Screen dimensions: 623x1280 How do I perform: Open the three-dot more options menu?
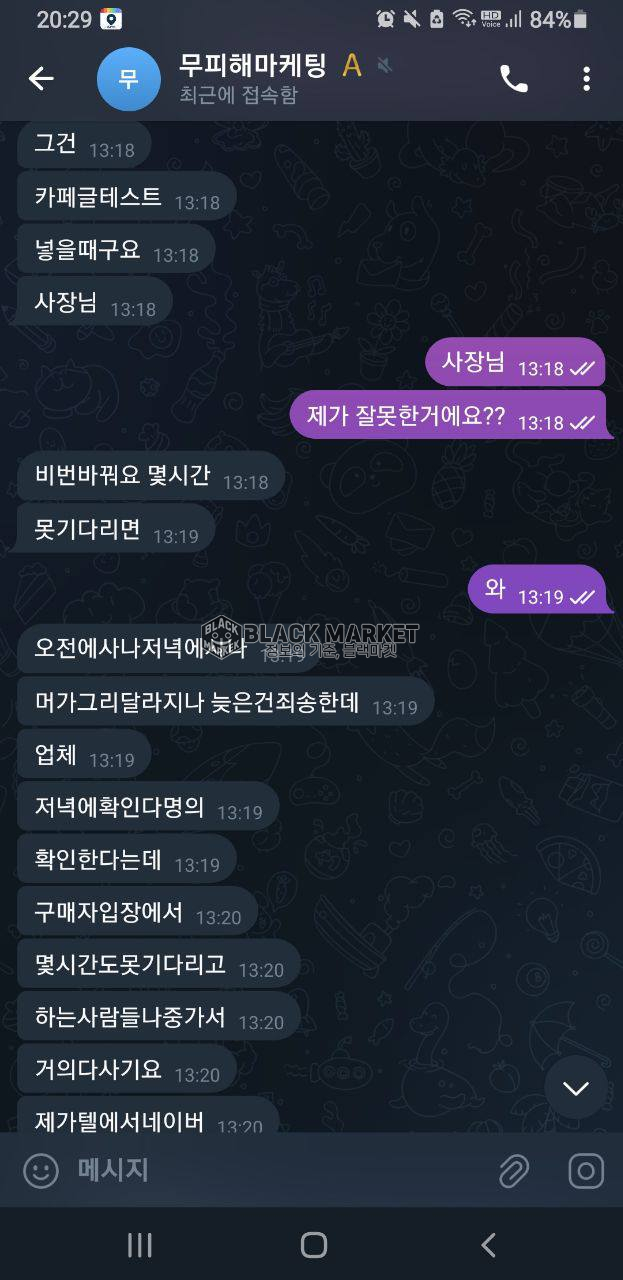pos(586,79)
